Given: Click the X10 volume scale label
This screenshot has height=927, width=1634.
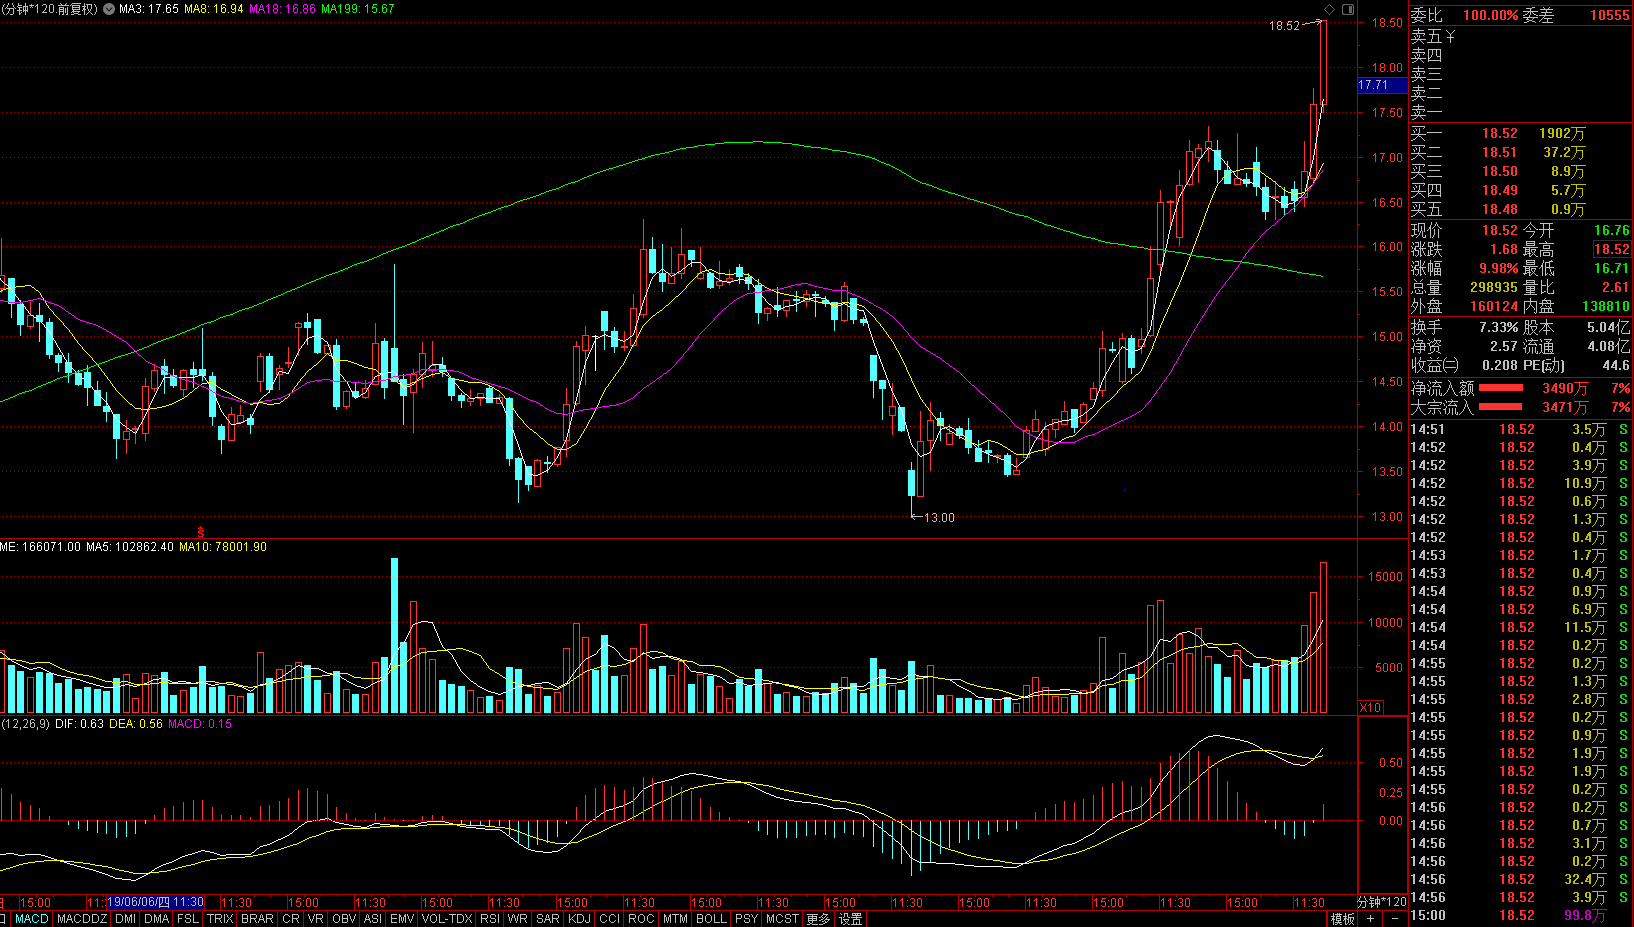Looking at the screenshot, I should [x=1370, y=707].
